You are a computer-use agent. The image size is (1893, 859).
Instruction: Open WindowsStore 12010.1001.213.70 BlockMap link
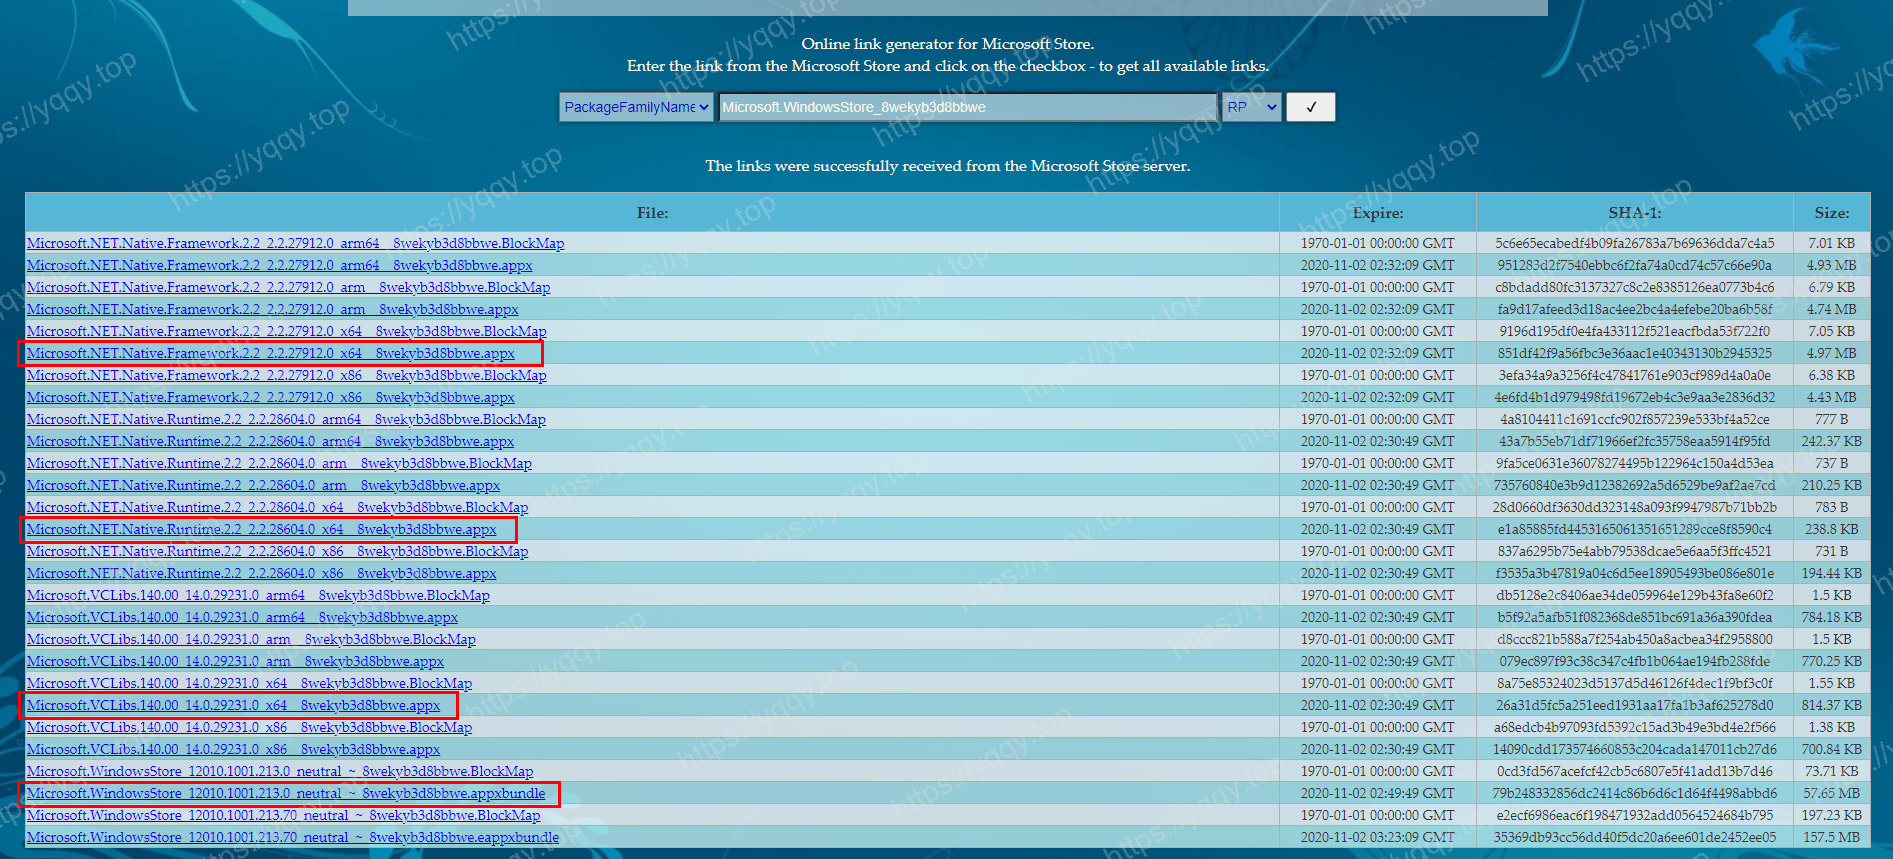(x=283, y=815)
